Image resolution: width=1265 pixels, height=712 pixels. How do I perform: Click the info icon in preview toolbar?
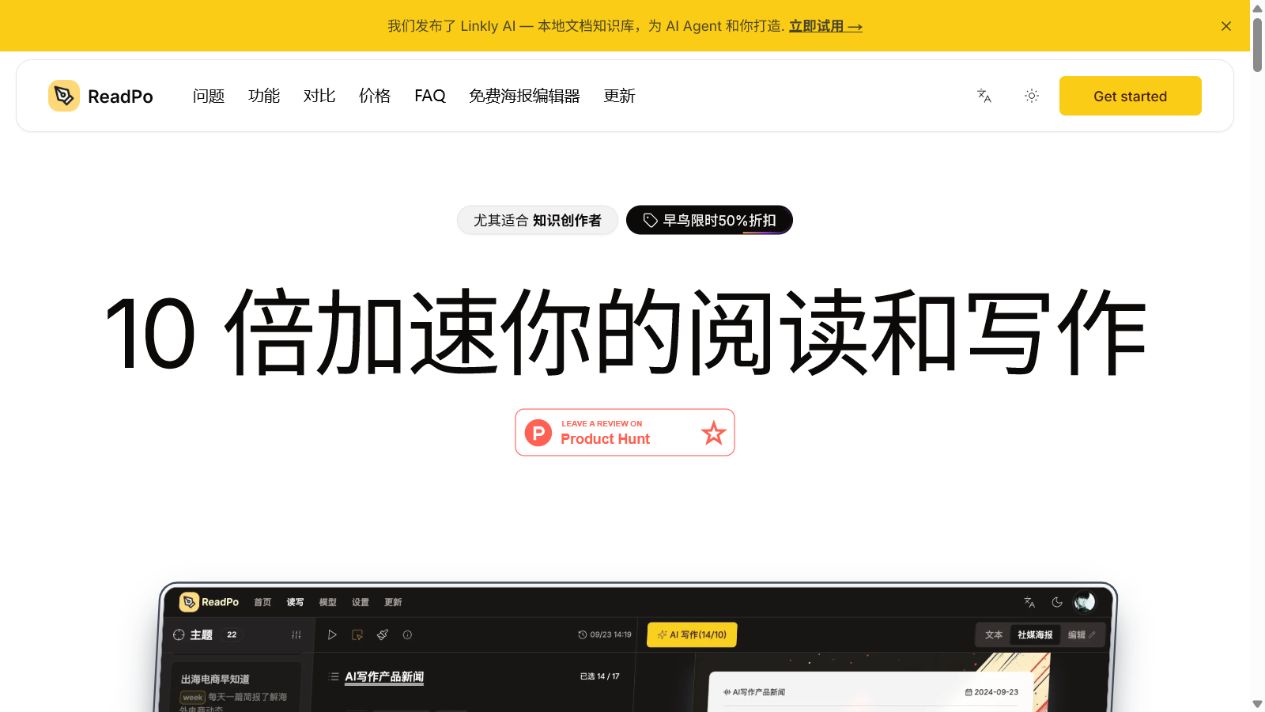click(407, 634)
